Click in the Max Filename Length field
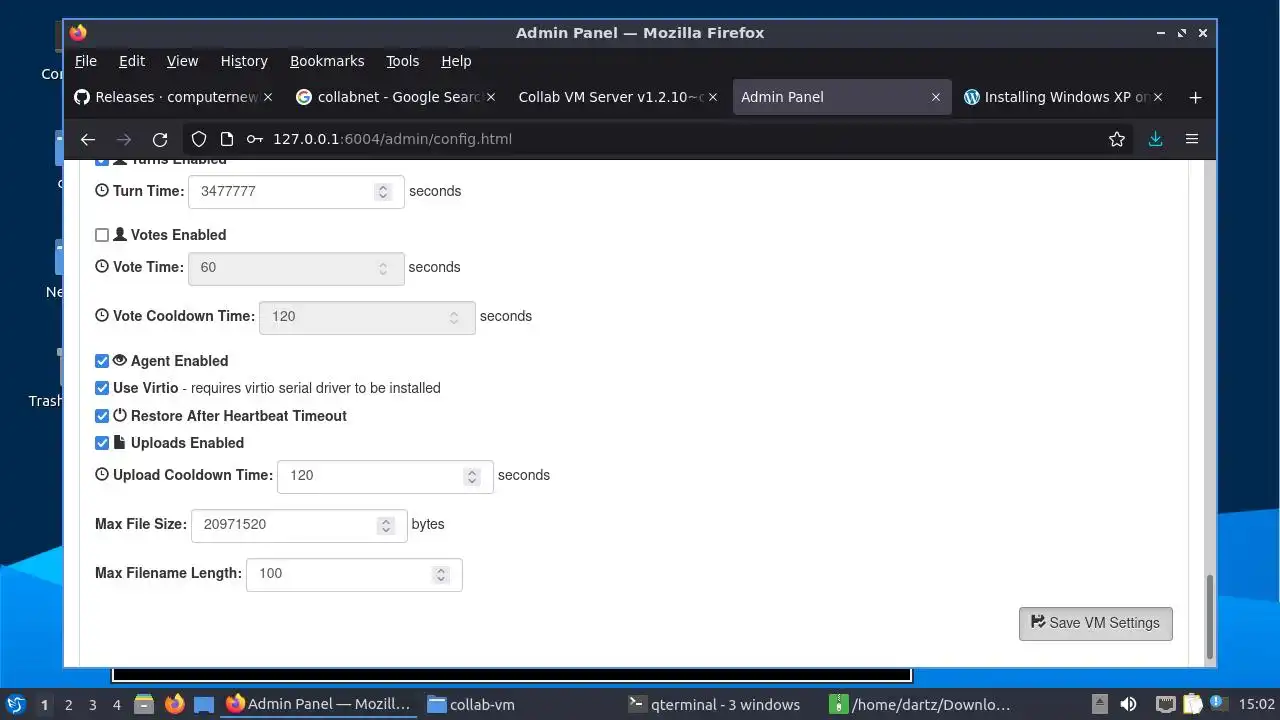 [x=354, y=574]
